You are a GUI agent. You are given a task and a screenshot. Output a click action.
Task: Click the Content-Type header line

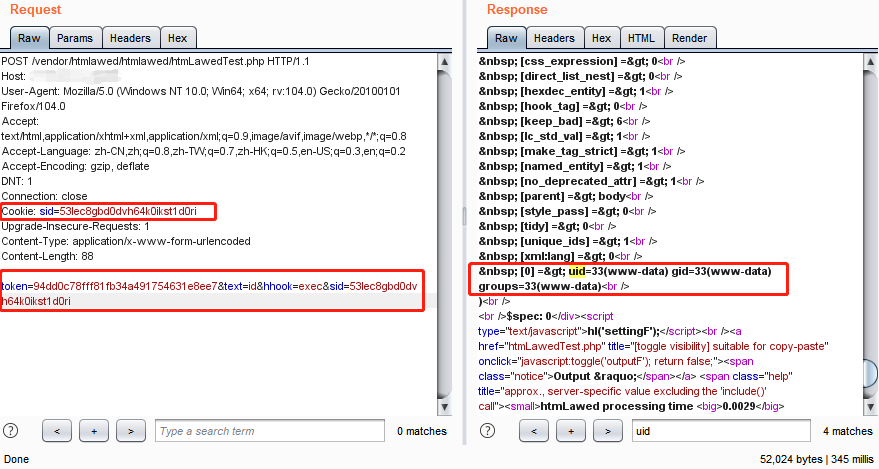tap(126, 241)
